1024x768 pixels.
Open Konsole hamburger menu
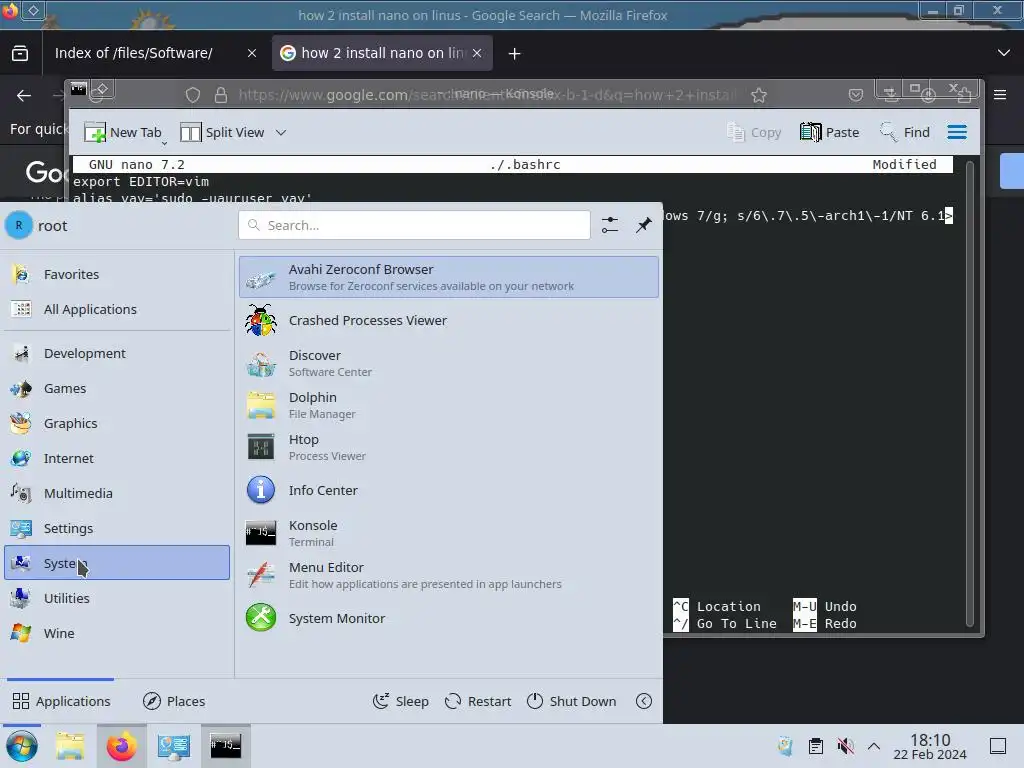957,133
